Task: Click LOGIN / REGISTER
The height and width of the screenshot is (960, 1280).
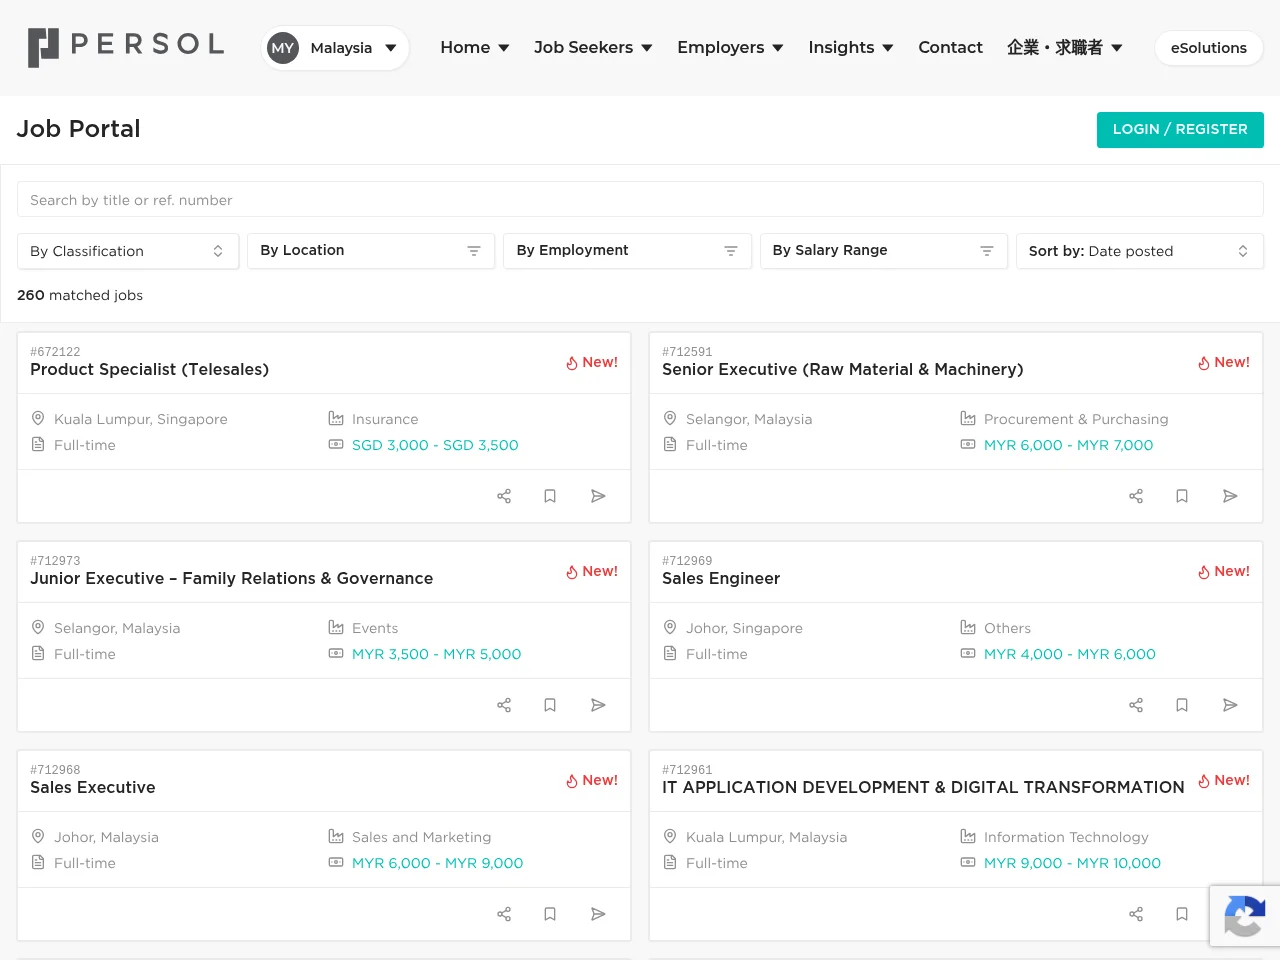Action: [1180, 130]
